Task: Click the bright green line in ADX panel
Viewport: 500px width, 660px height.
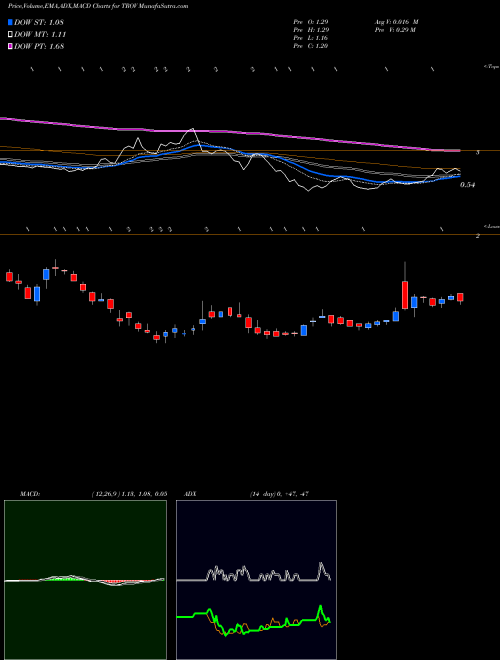Action: tap(253, 622)
